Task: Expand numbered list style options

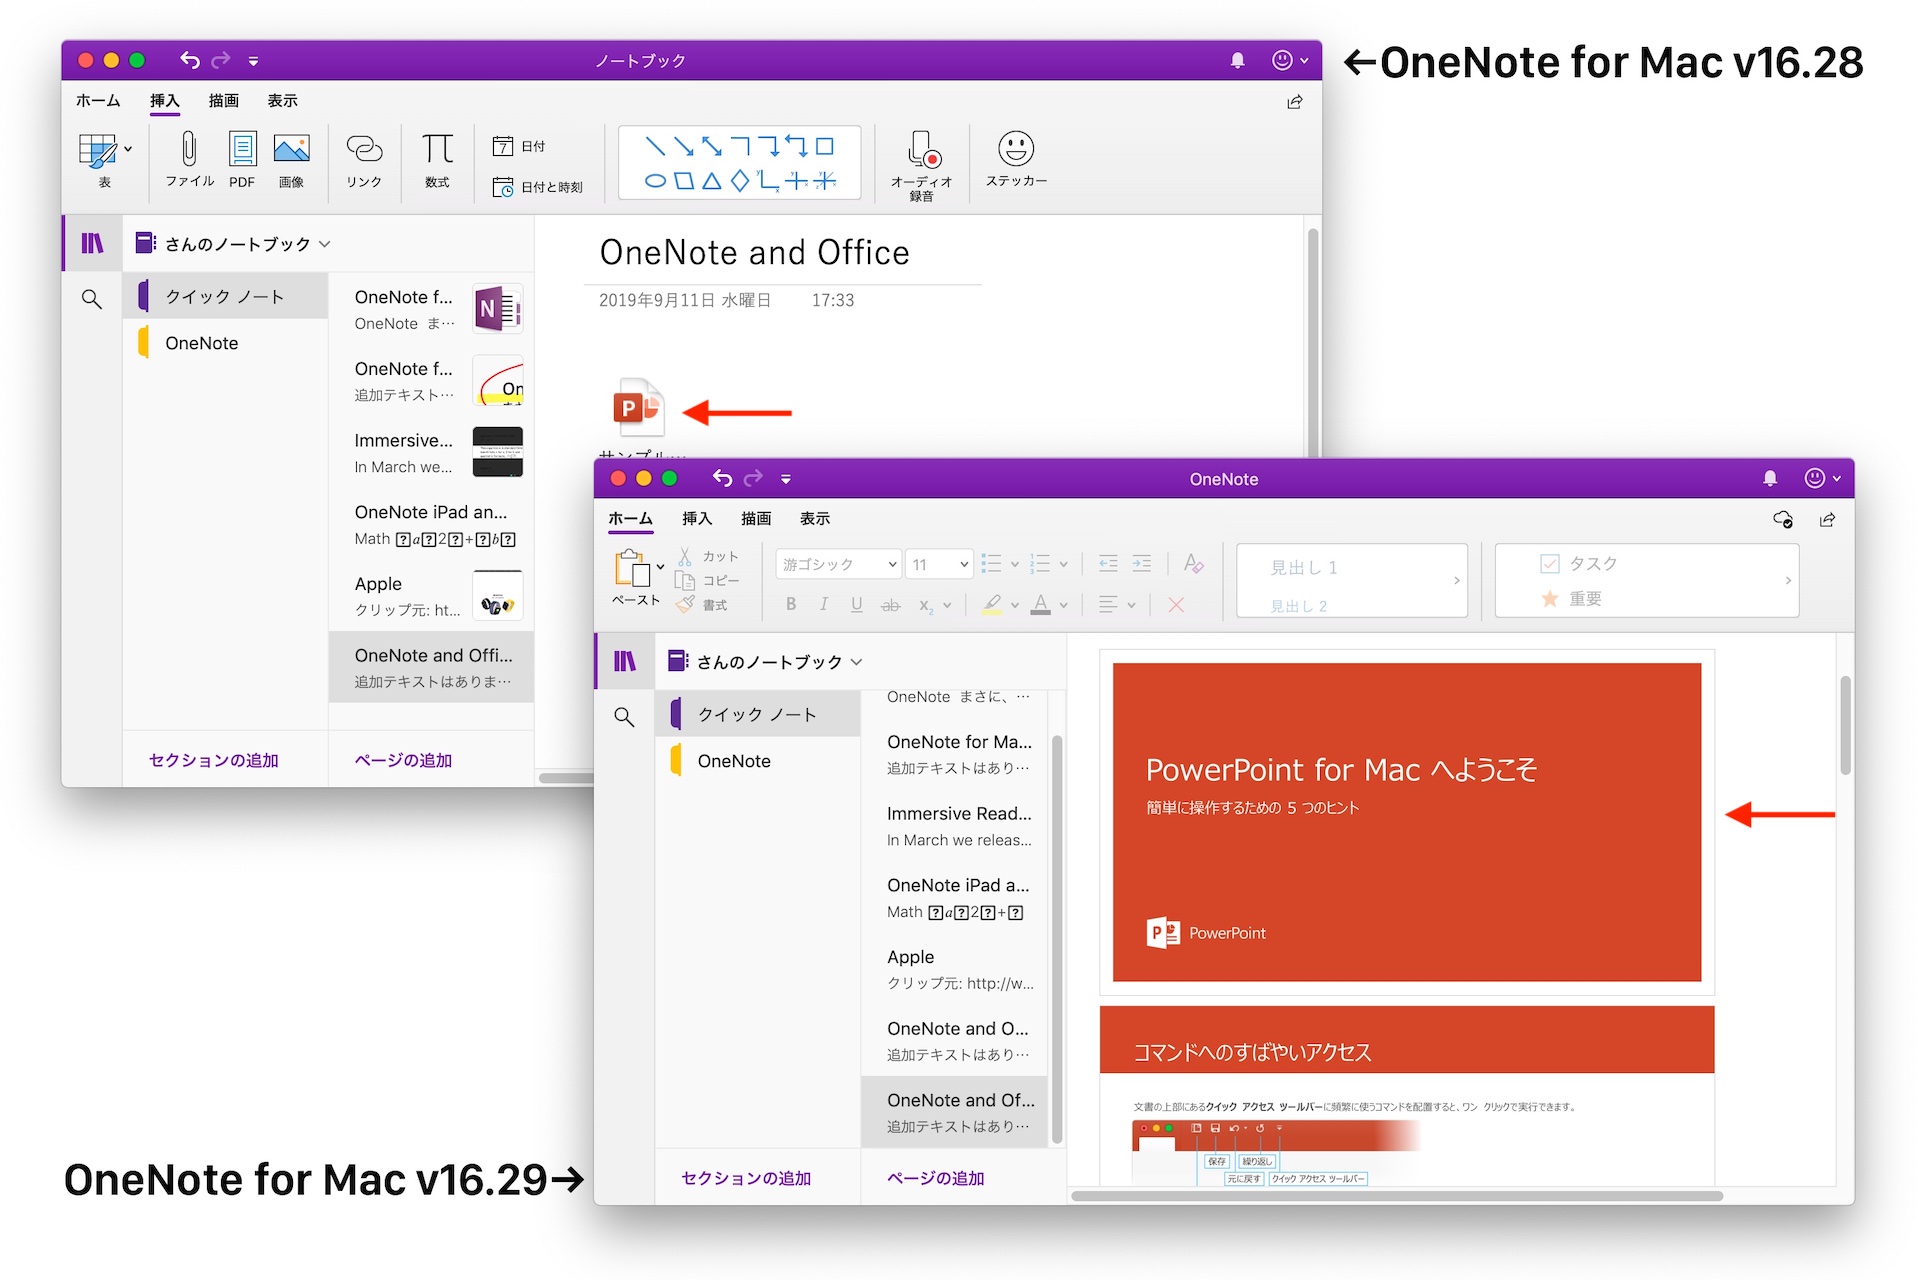Action: (1063, 564)
